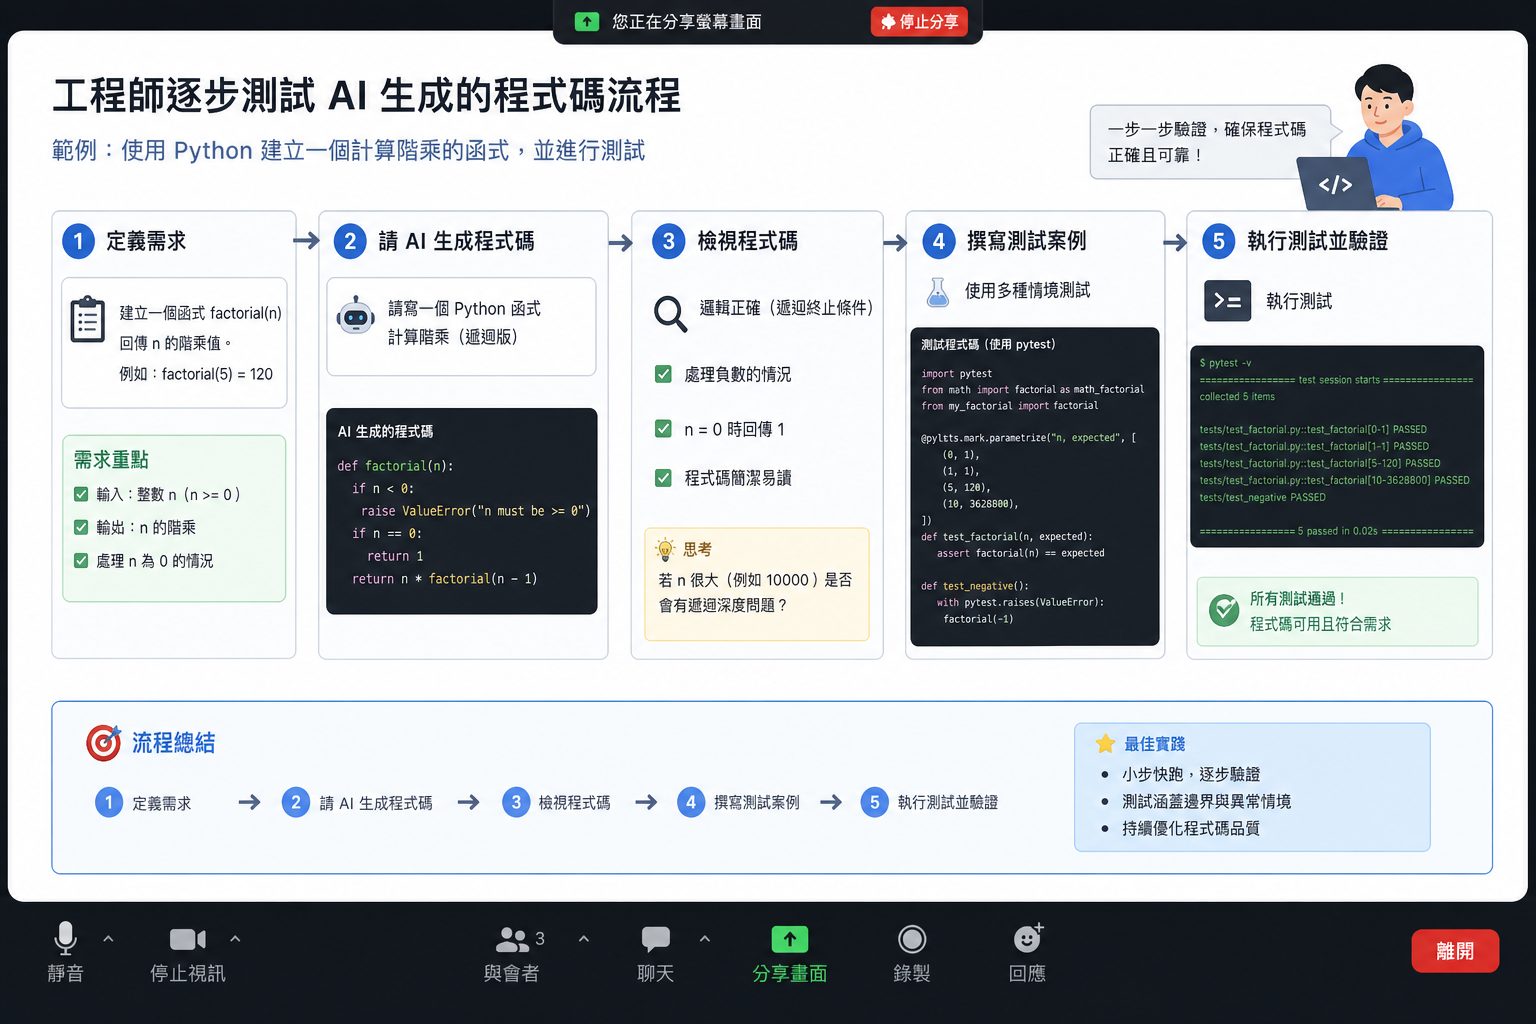The height and width of the screenshot is (1024, 1536).
Task: Click the AI 生成的程式碼 code header
Action: click(385, 431)
